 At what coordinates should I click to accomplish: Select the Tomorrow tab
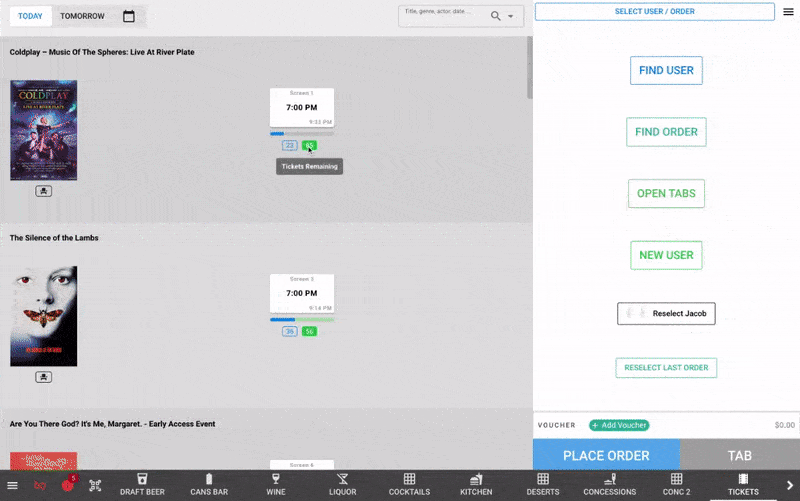(82, 16)
